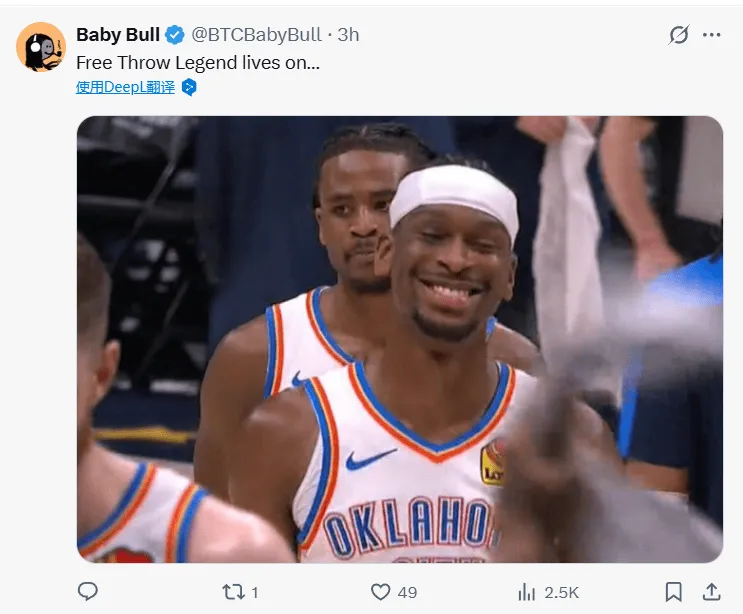Click the 3h post timestamp
The width and height of the screenshot is (743, 614).
pos(348,35)
